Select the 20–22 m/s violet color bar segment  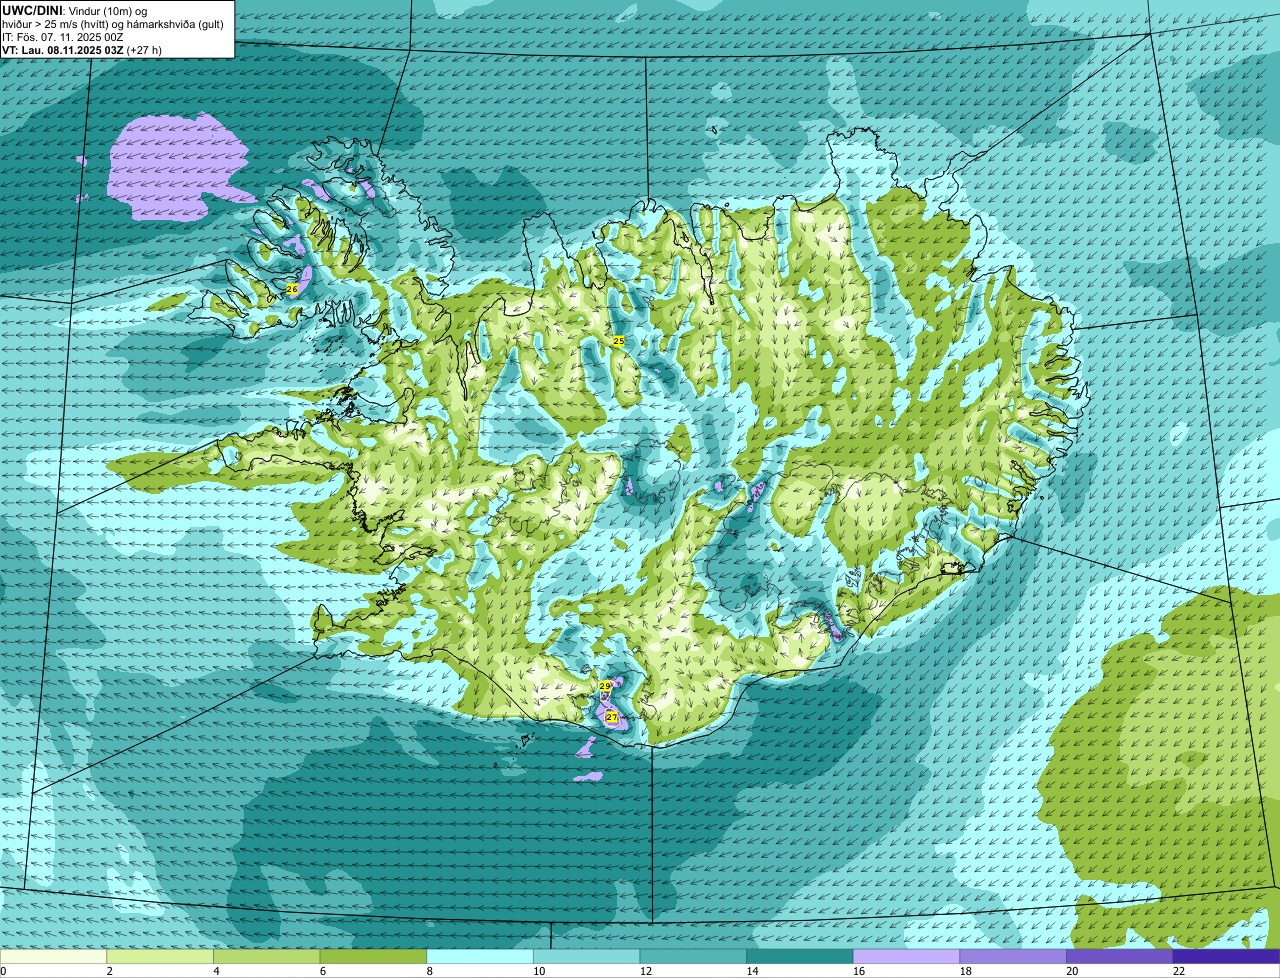click(1119, 956)
